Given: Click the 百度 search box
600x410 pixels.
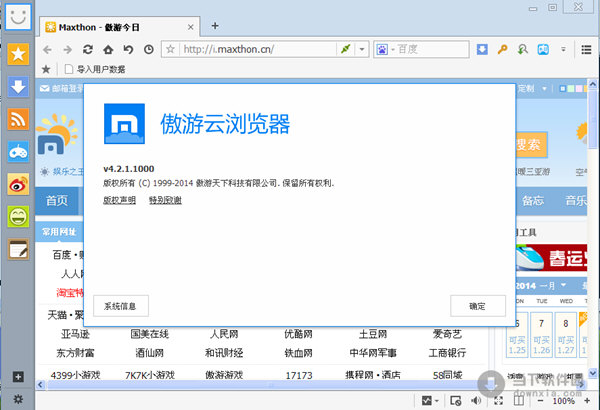Looking at the screenshot, I should tap(432, 49).
